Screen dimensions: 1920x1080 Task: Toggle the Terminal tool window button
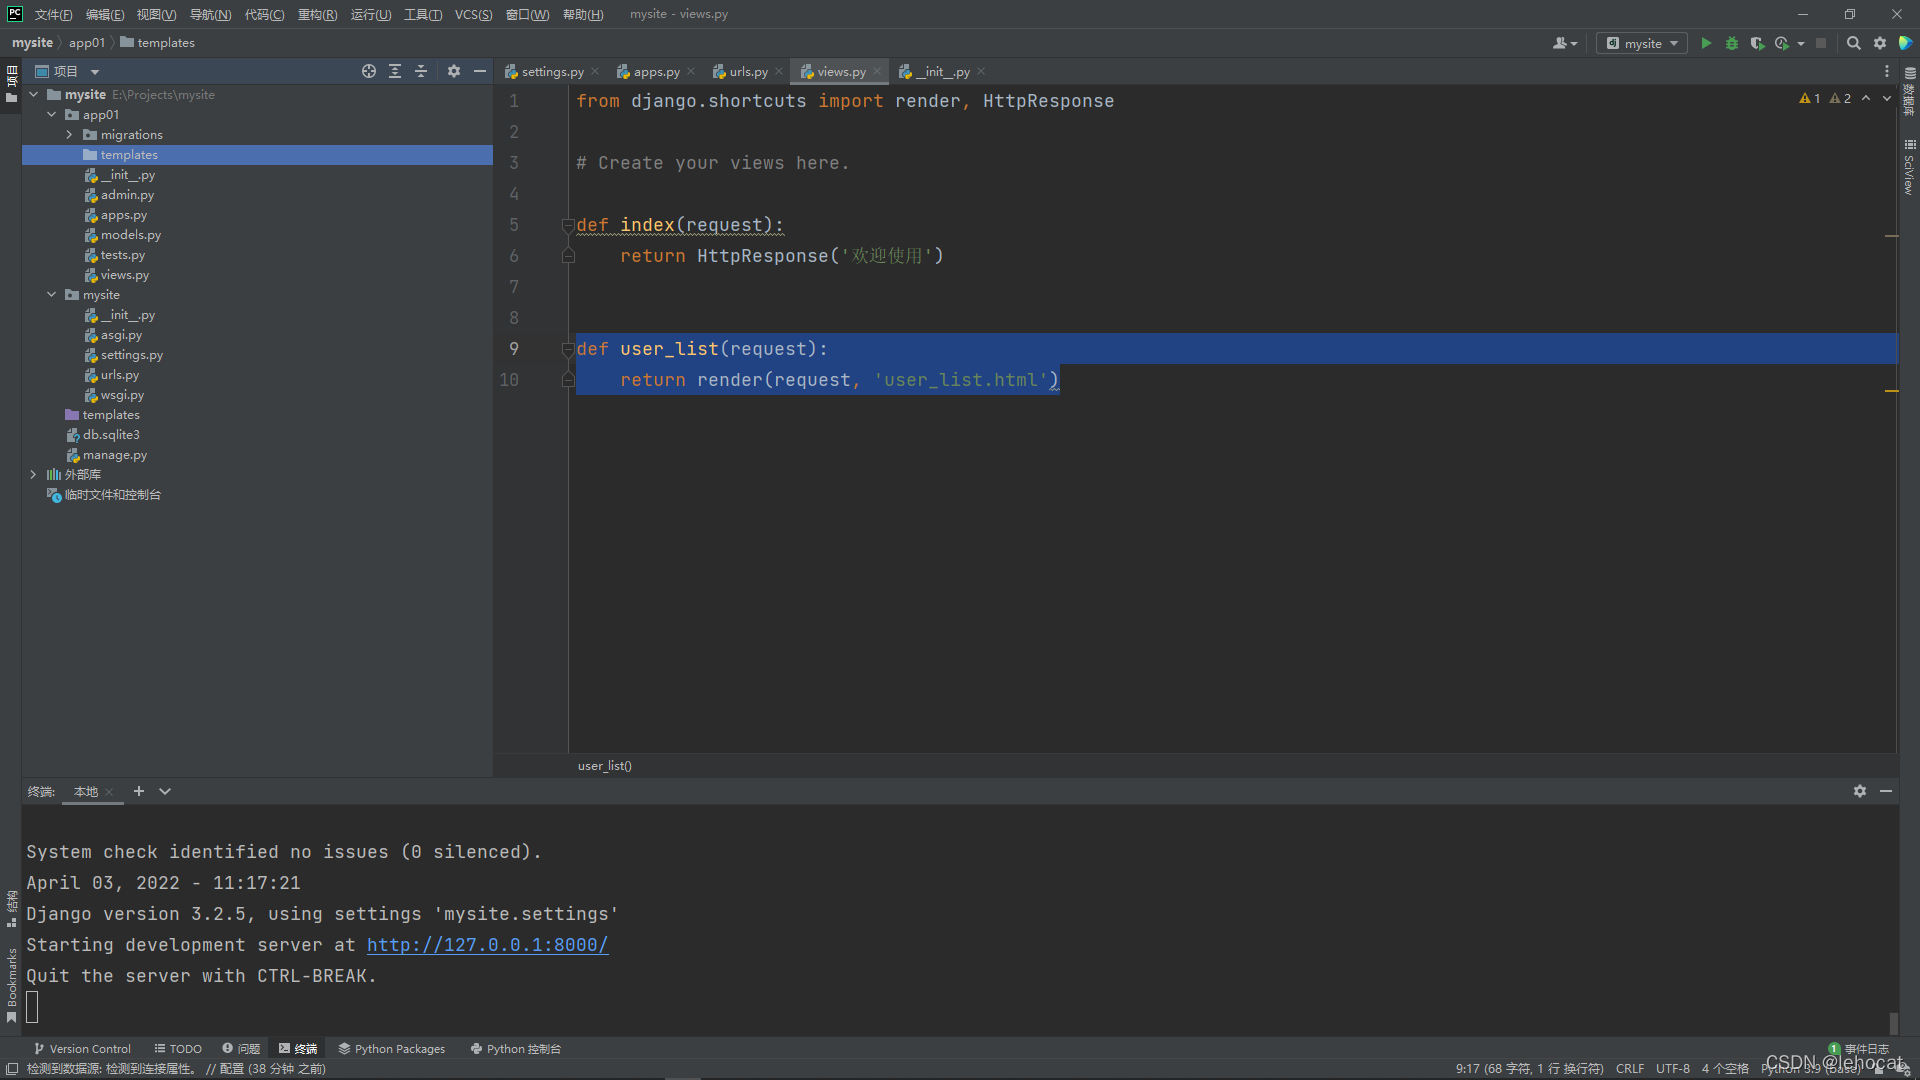point(298,1049)
